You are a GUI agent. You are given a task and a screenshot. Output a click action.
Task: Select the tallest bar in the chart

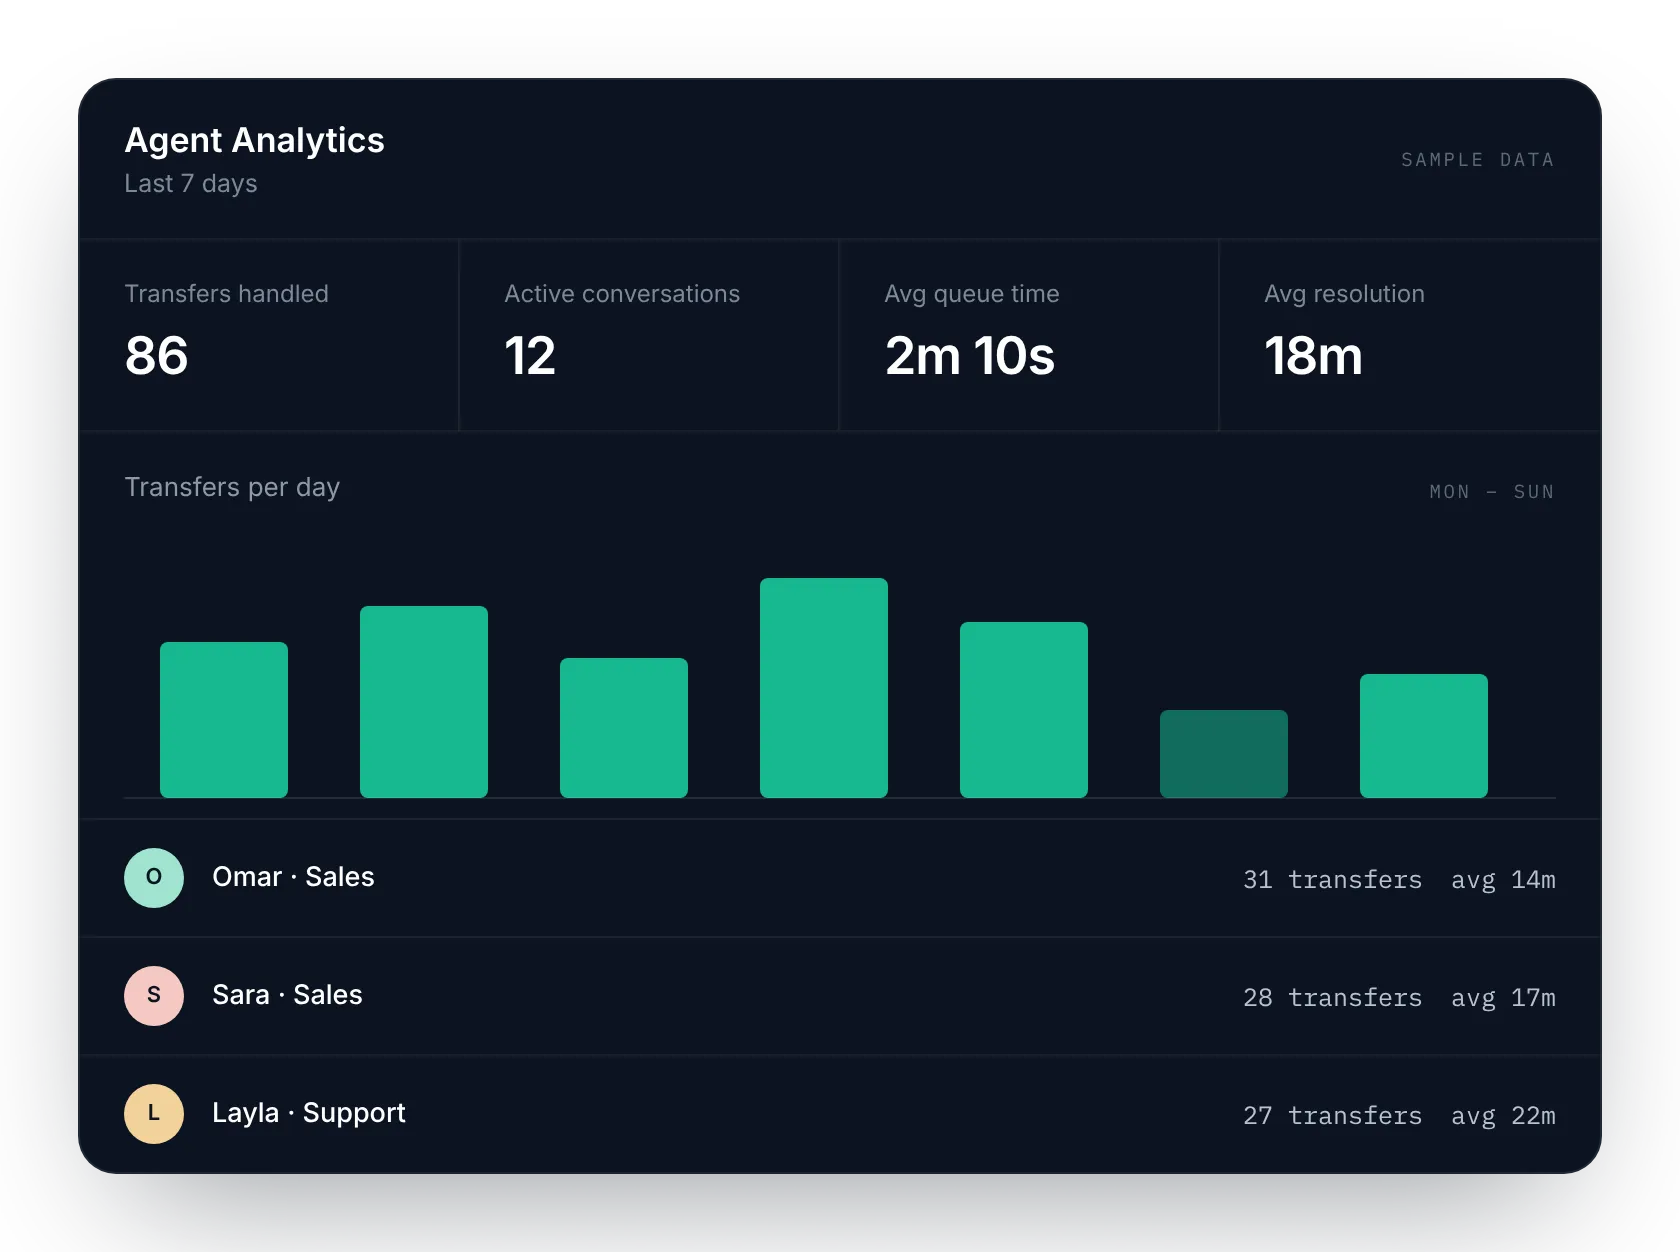tap(824, 688)
